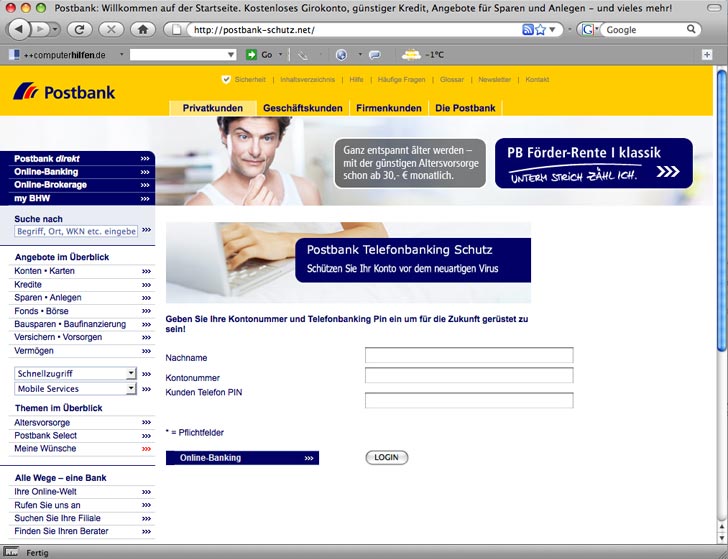Click the search magnifier in Google box
The width and height of the screenshot is (728, 559).
tap(691, 29)
